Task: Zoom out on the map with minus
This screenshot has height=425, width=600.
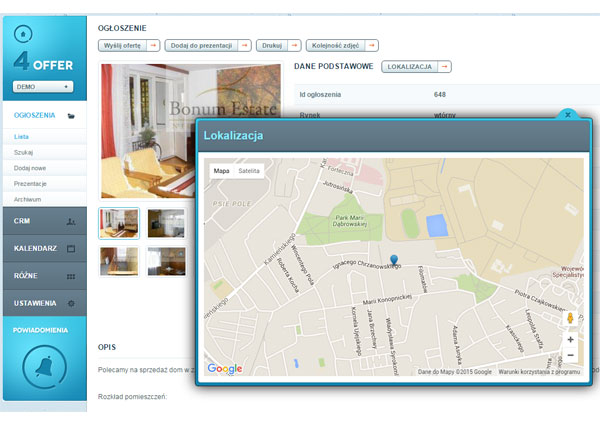Action: (570, 355)
